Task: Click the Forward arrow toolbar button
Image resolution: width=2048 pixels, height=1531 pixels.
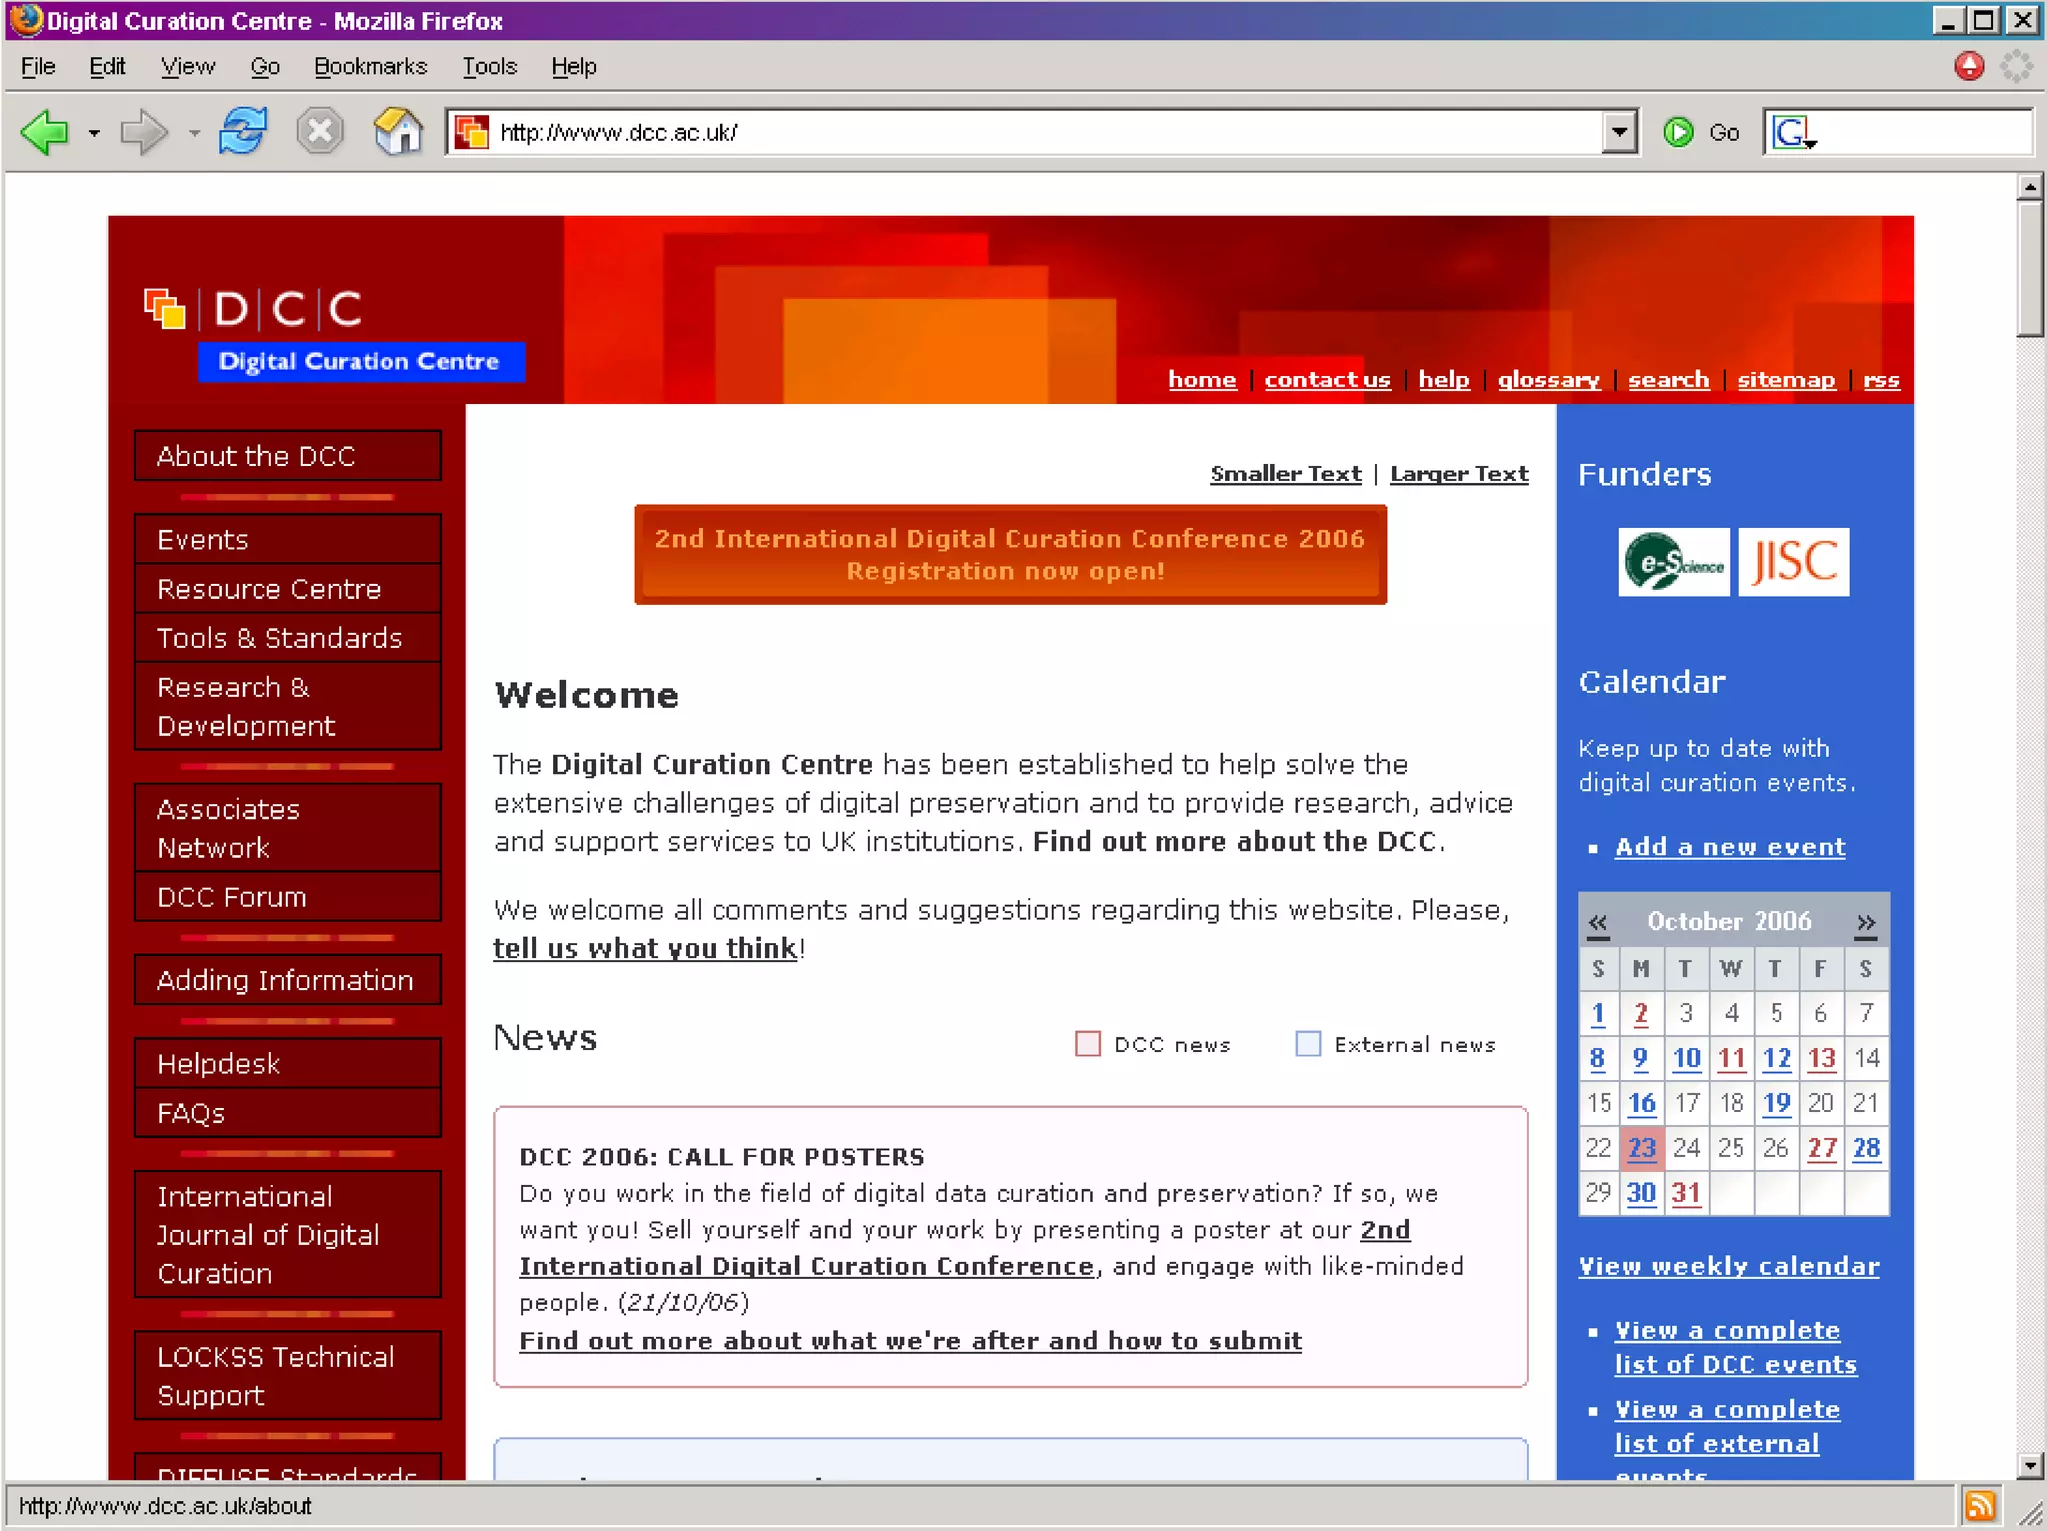Action: pyautogui.click(x=145, y=132)
